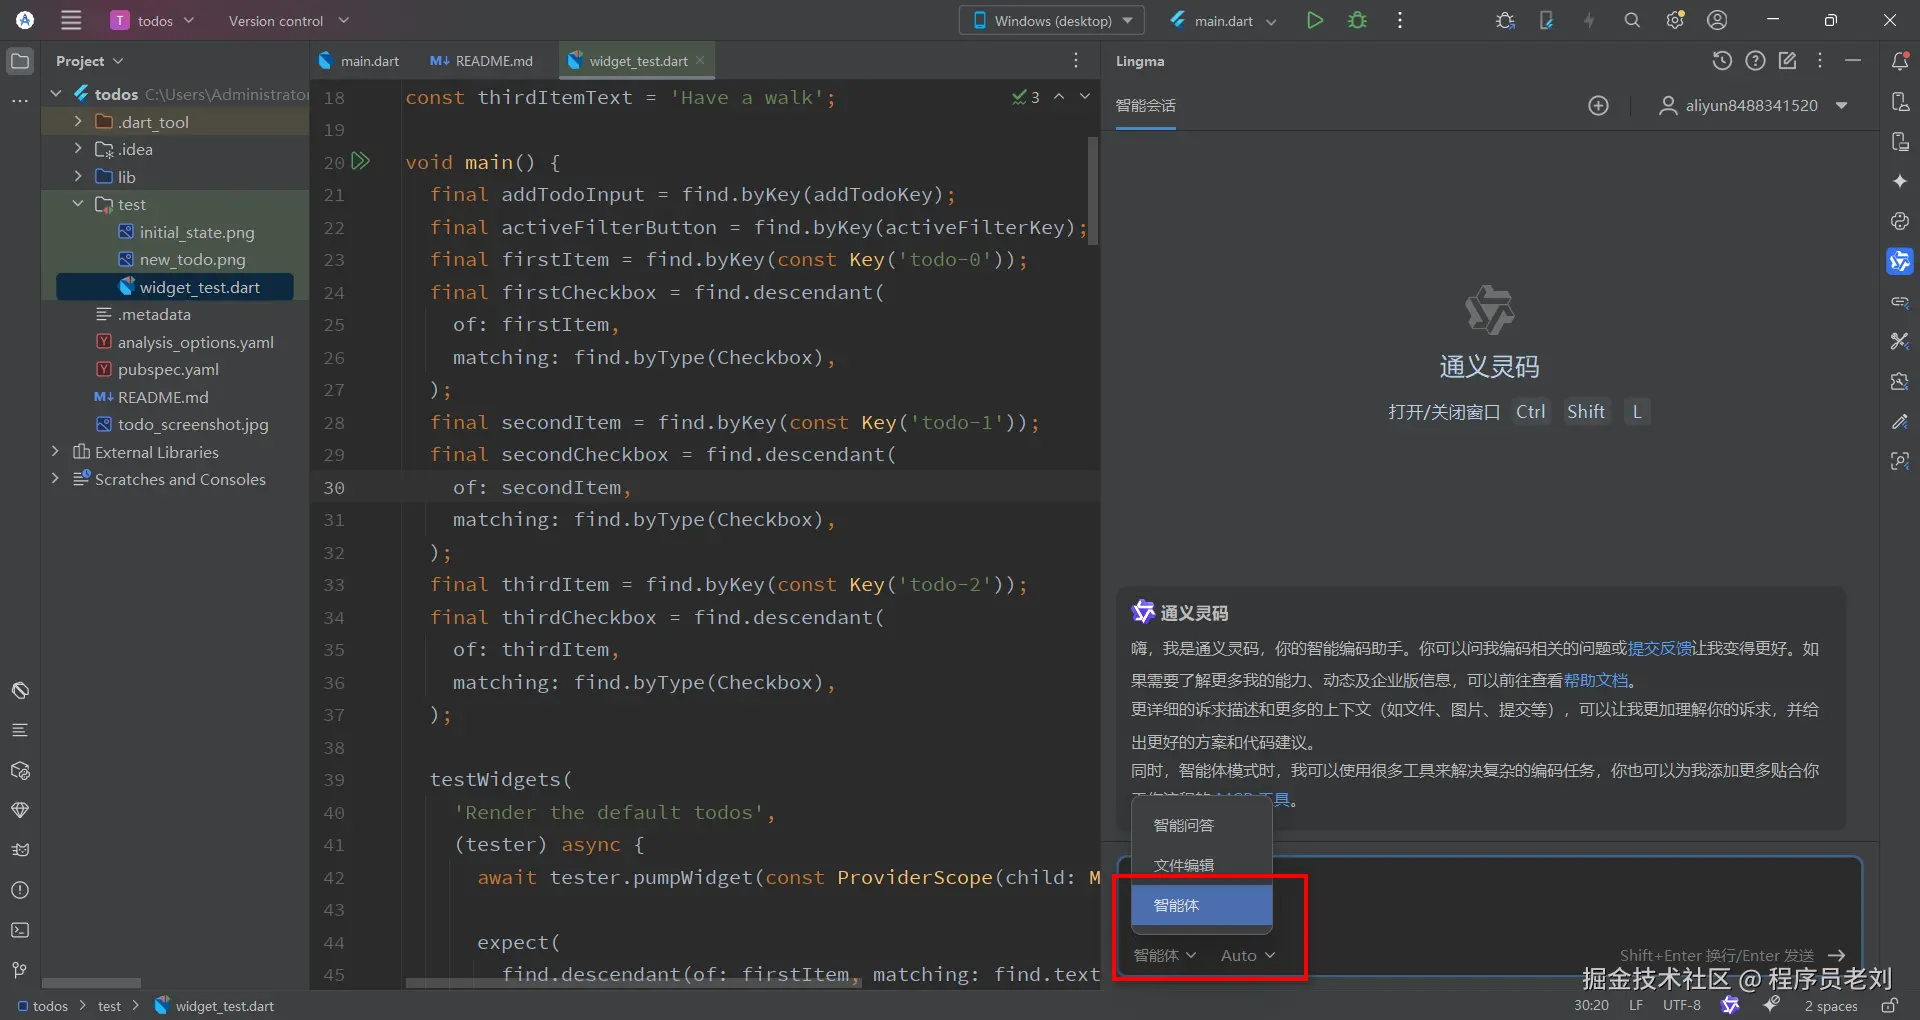The image size is (1920, 1020).
Task: Open the 智能会话 tab
Action: pos(1146,106)
